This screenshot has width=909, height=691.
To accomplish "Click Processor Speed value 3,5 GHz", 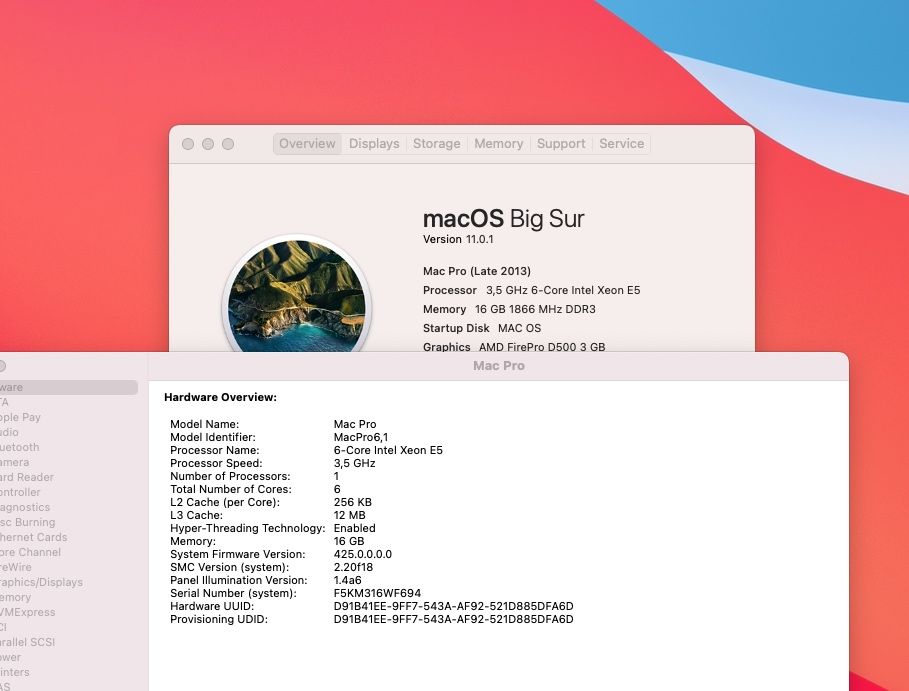I will click(354, 464).
